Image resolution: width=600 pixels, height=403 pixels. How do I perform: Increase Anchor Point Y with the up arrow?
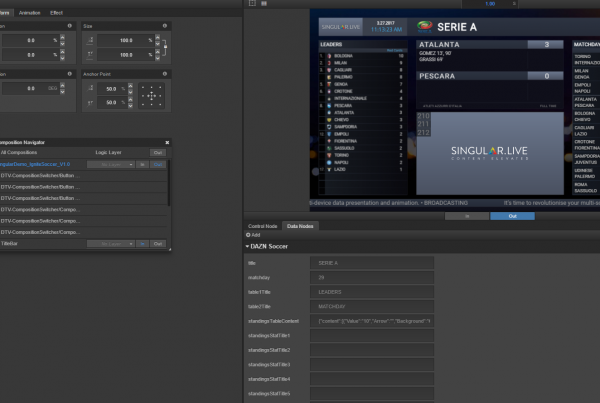point(130,100)
